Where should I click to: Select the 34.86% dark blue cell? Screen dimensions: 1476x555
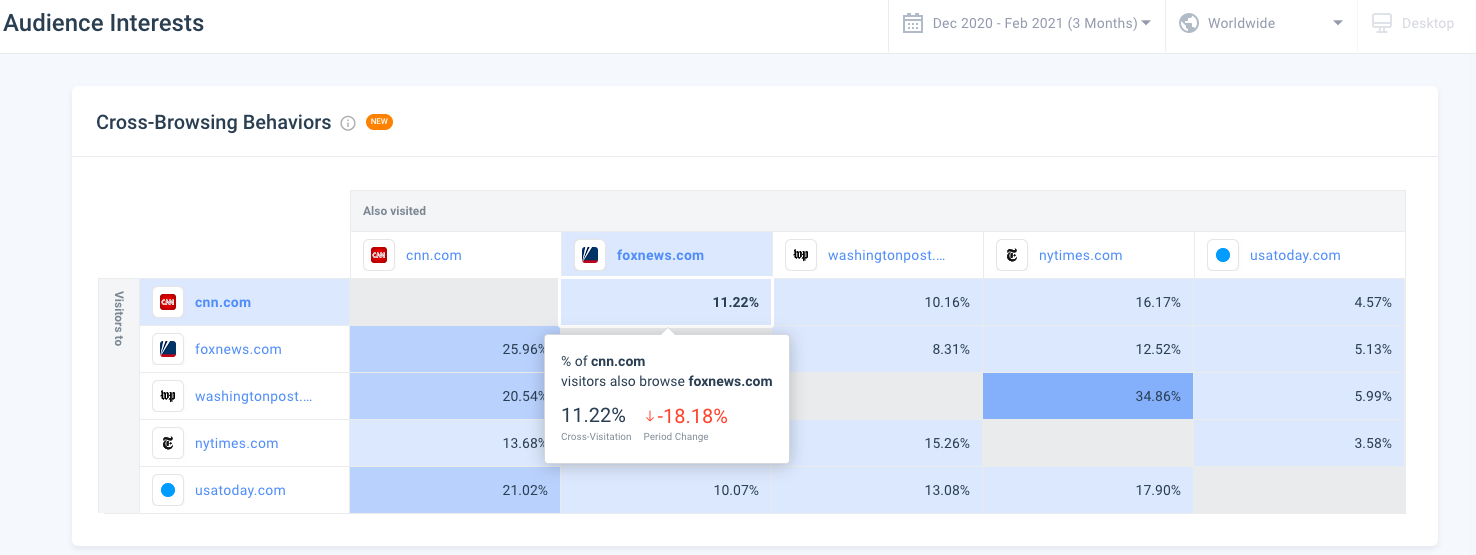pos(1088,396)
